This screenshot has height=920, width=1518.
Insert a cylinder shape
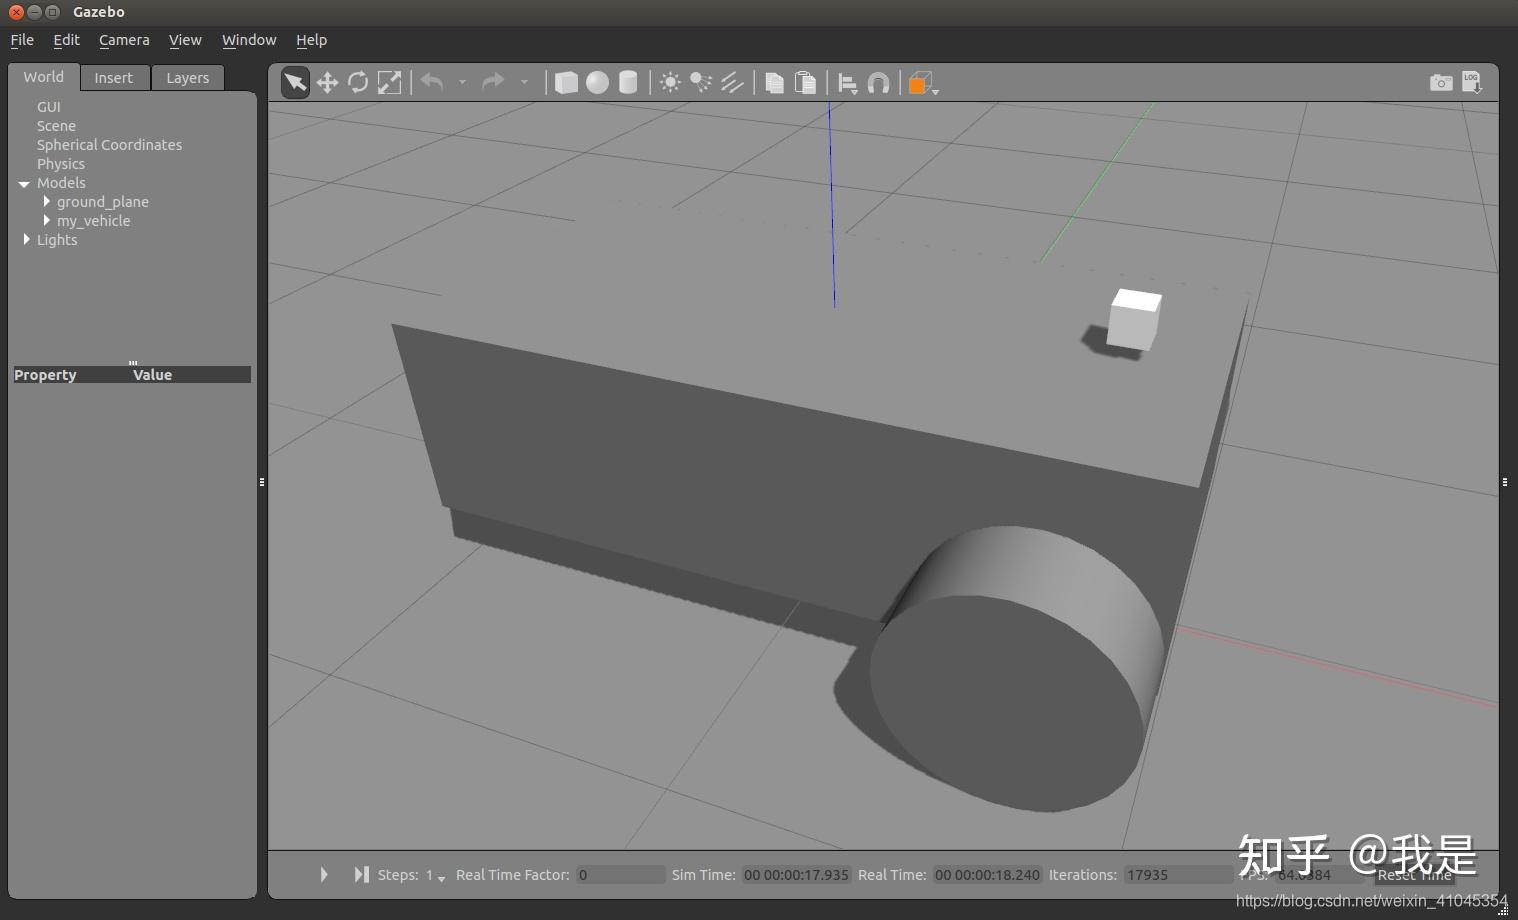click(x=628, y=83)
